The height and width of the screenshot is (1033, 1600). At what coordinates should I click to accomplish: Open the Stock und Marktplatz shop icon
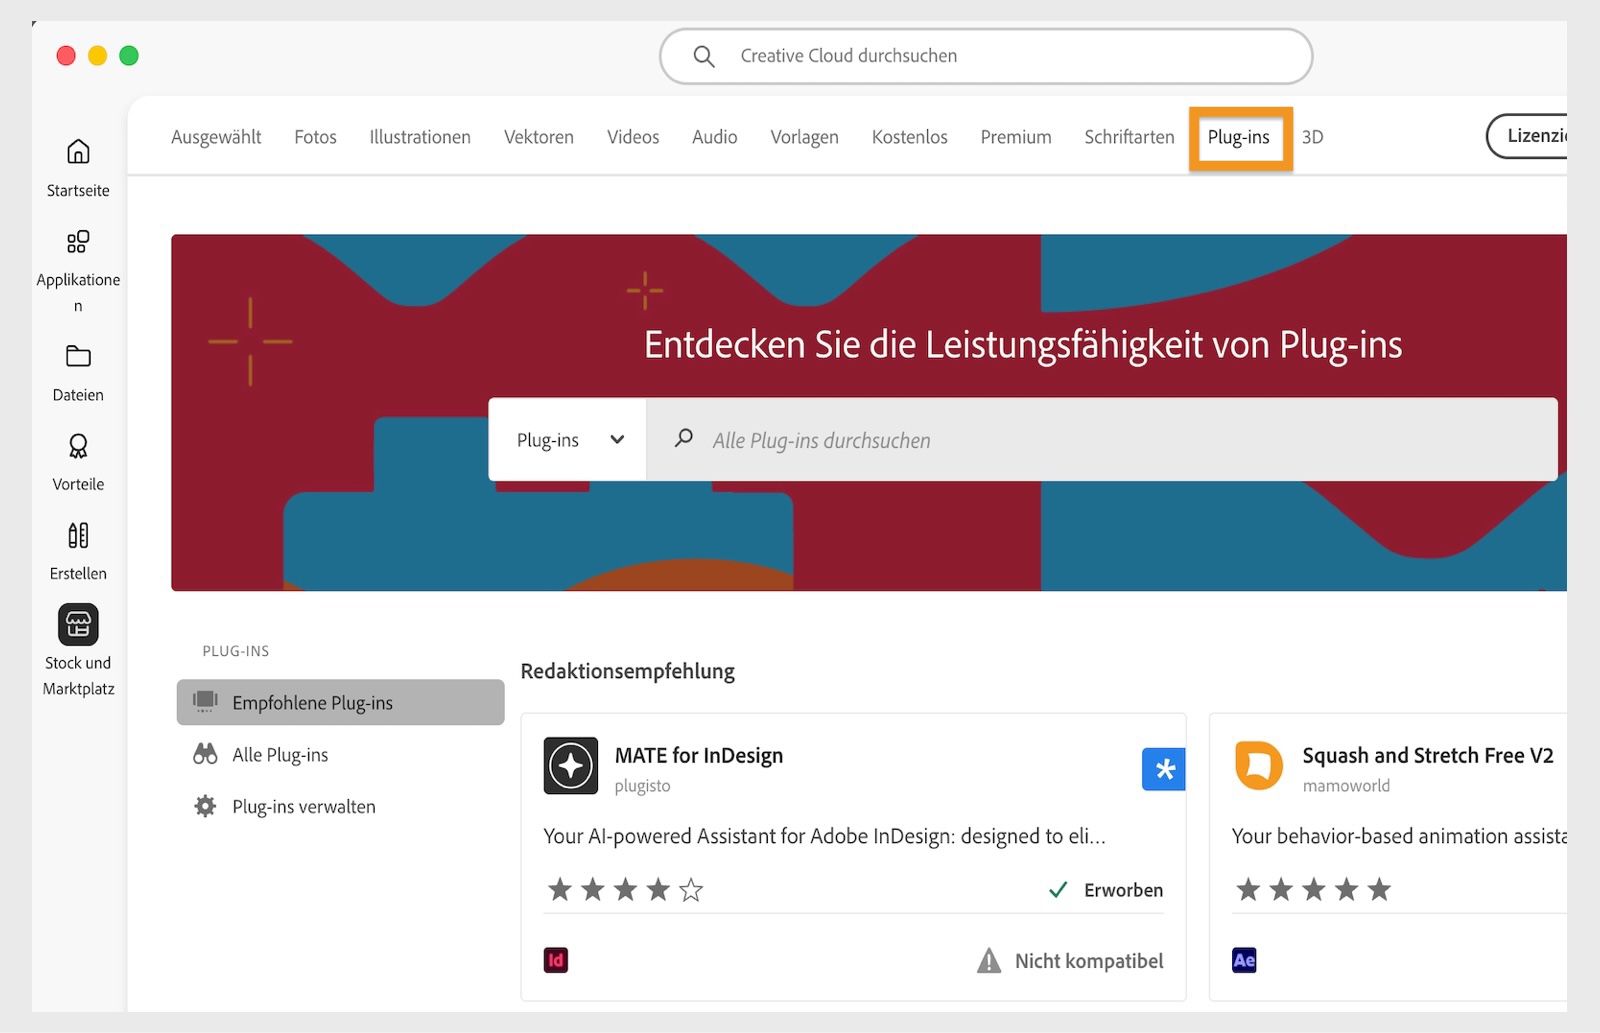[78, 625]
